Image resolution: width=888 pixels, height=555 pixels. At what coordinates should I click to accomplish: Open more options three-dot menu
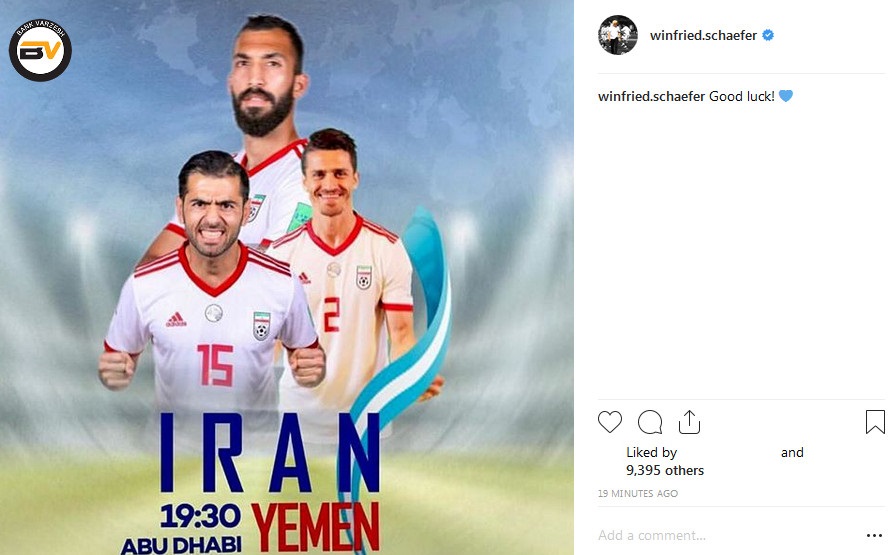874,536
